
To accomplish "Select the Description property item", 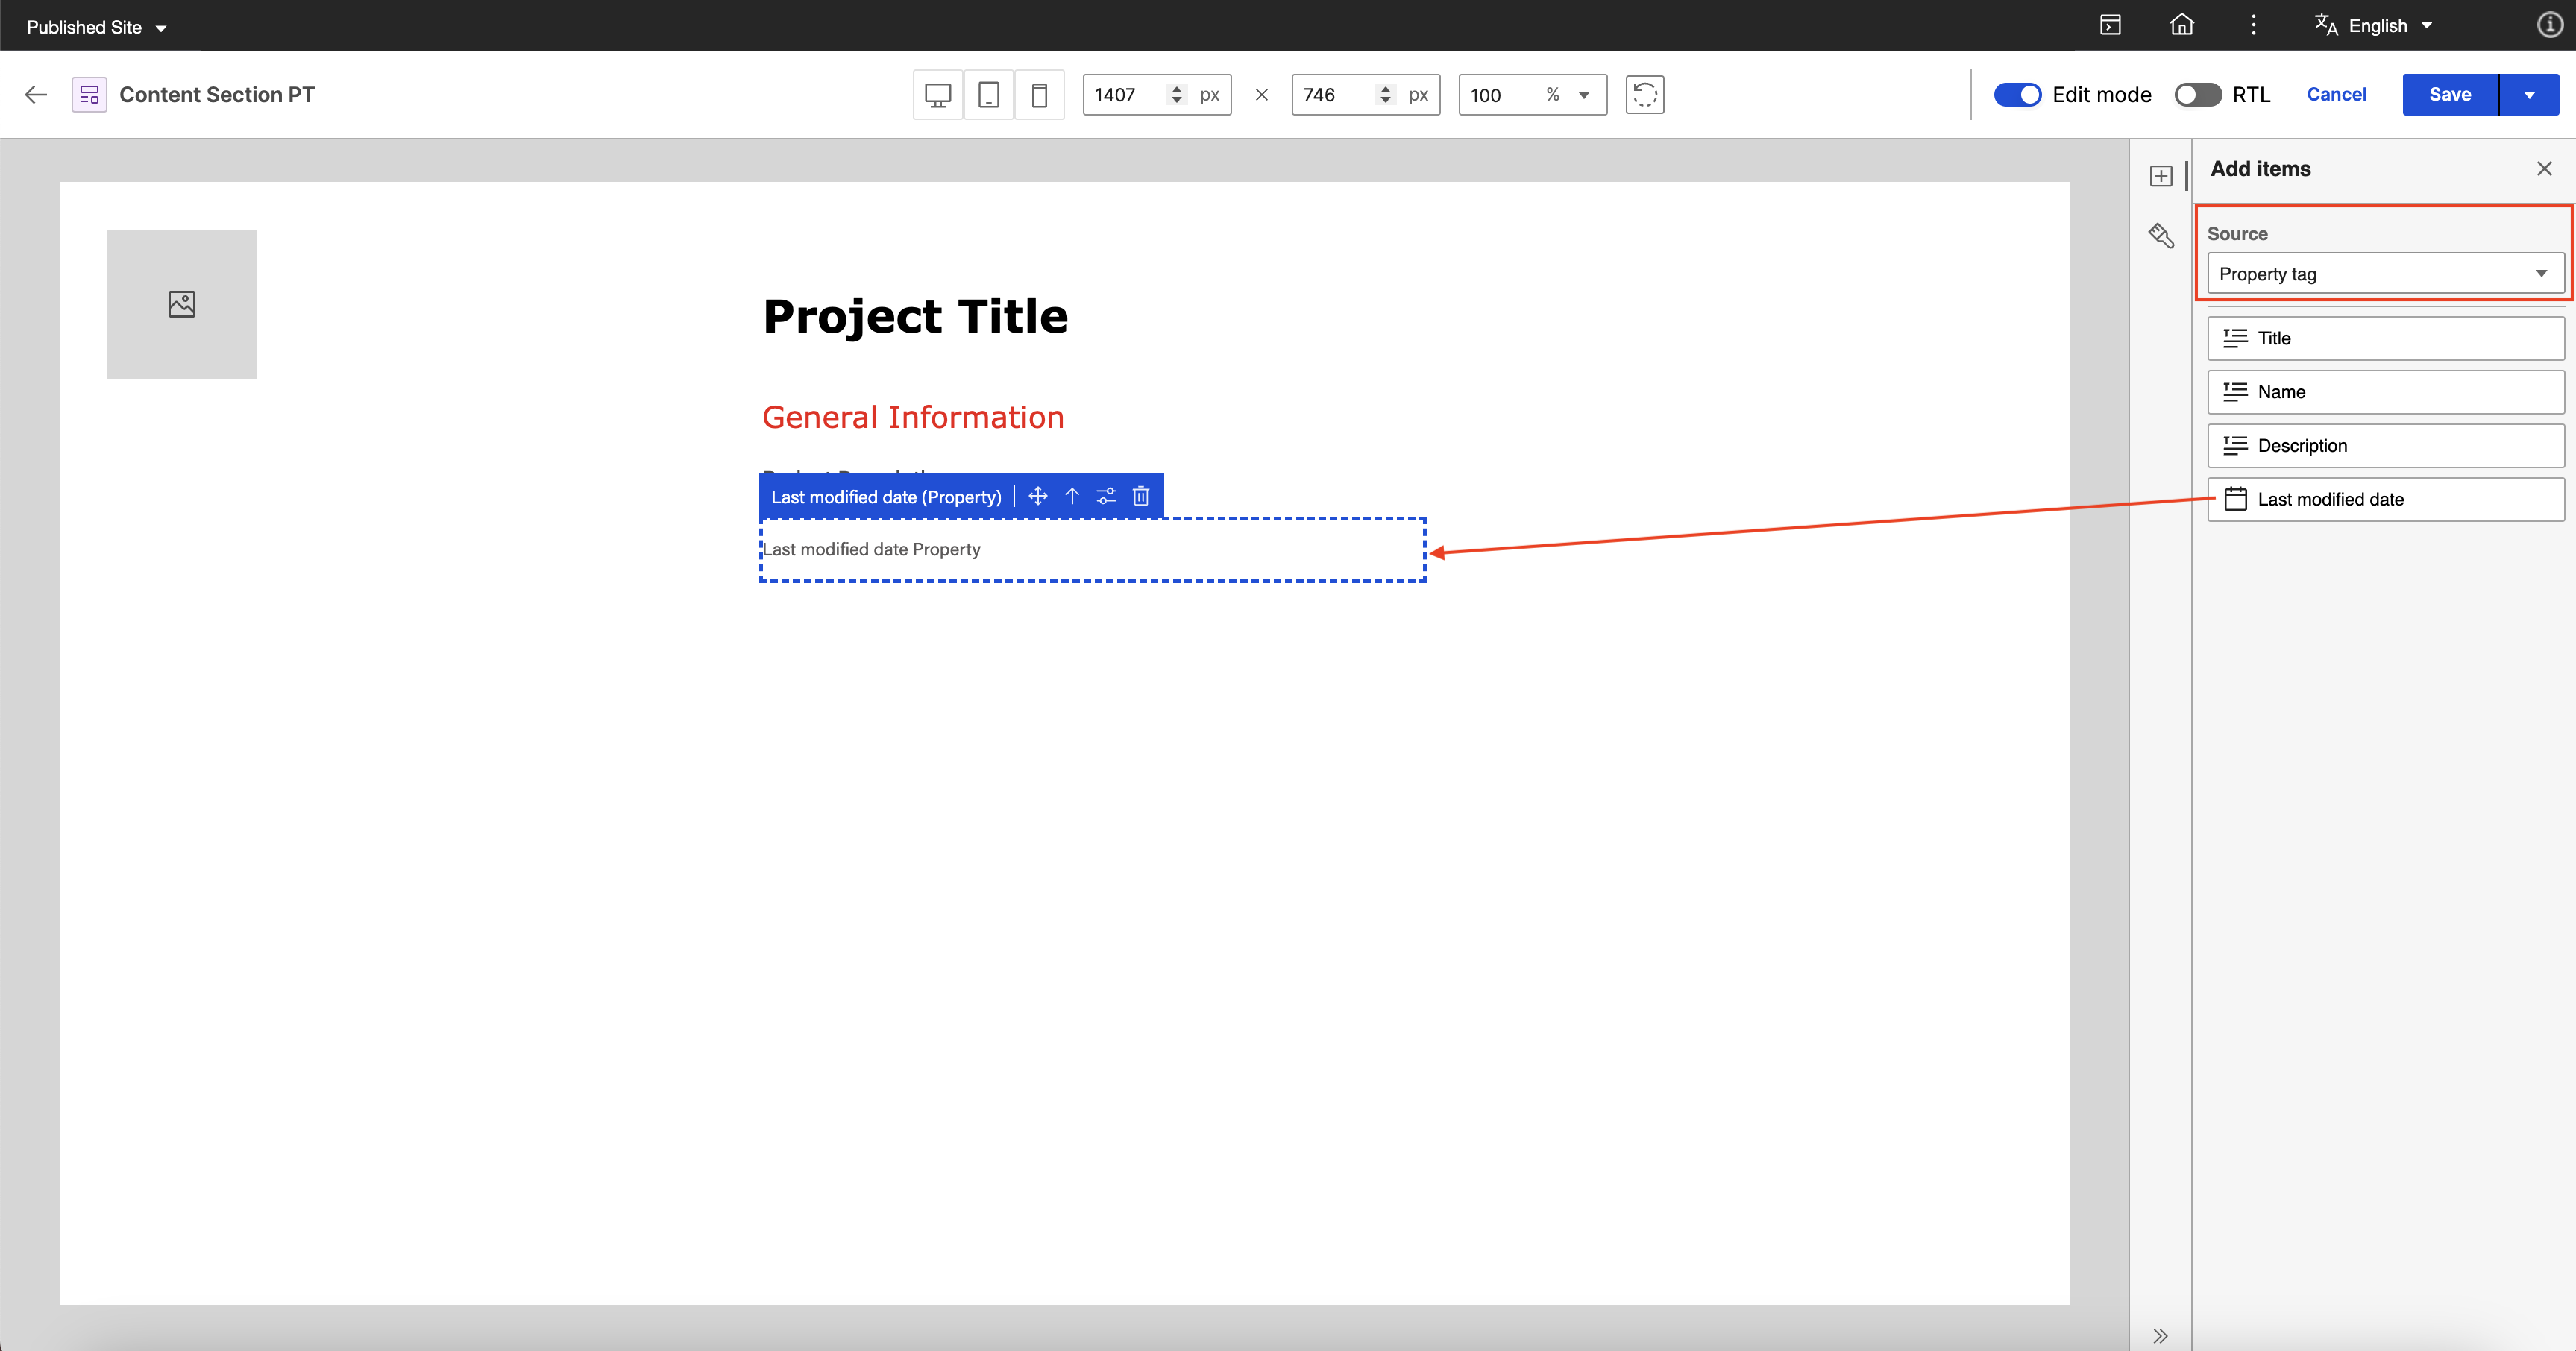I will 2385,446.
